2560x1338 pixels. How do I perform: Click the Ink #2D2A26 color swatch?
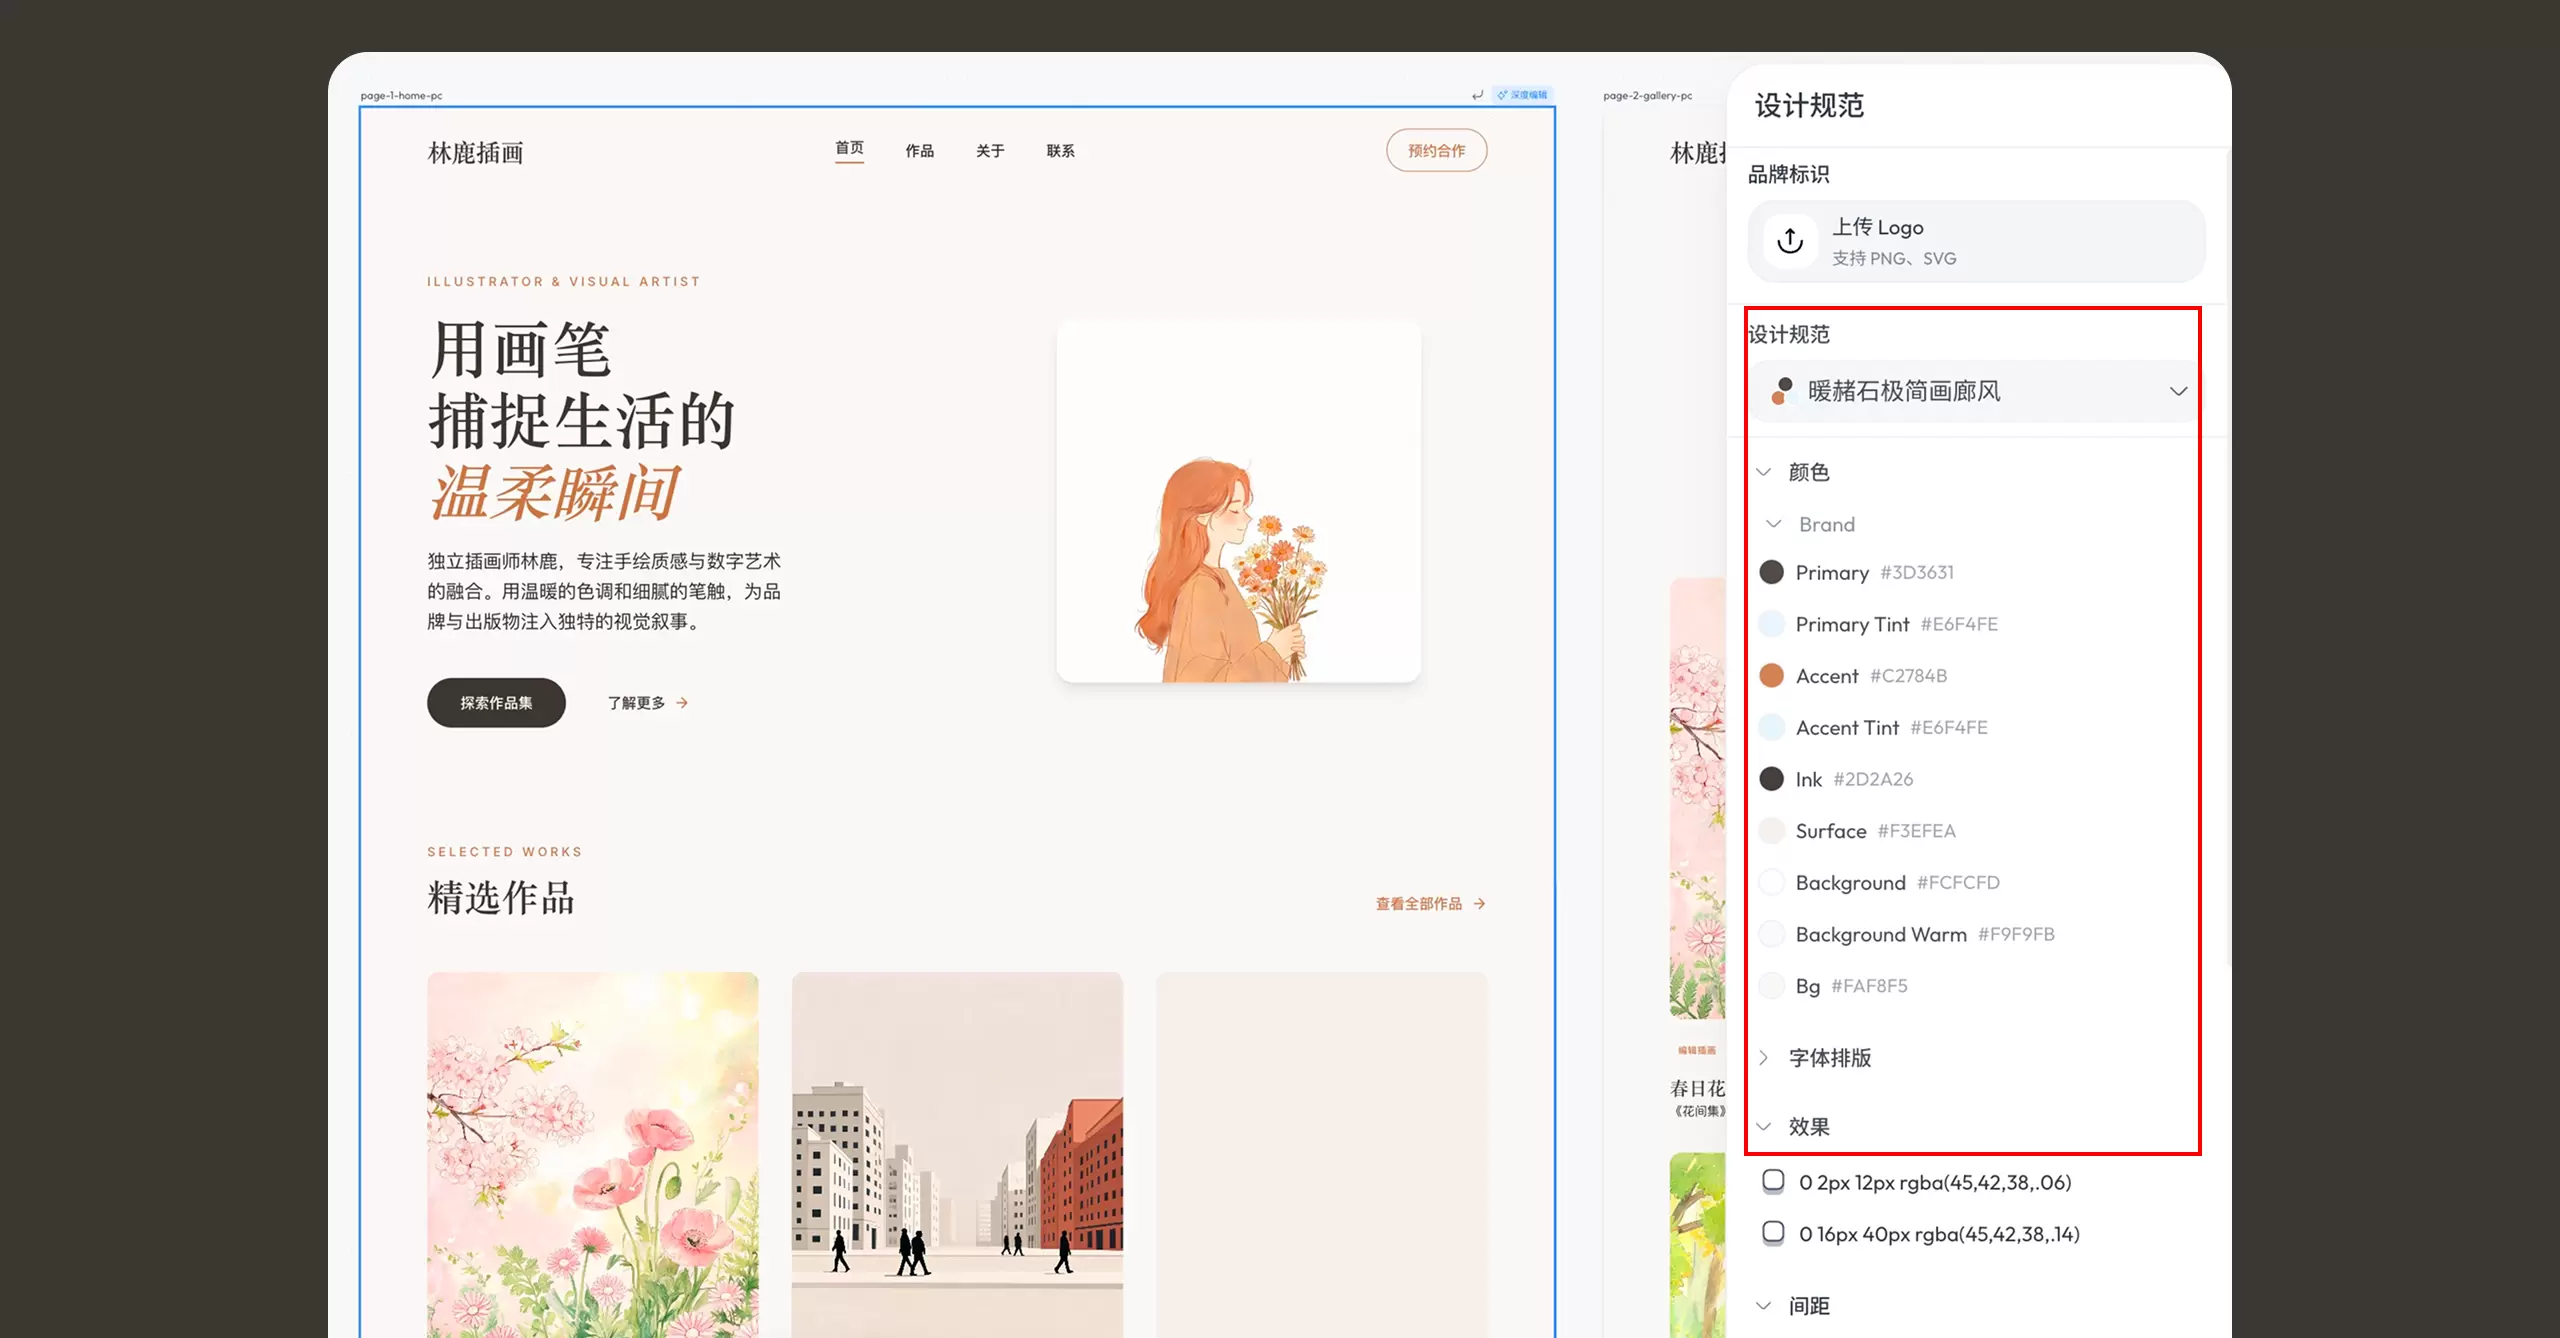click(x=1771, y=779)
